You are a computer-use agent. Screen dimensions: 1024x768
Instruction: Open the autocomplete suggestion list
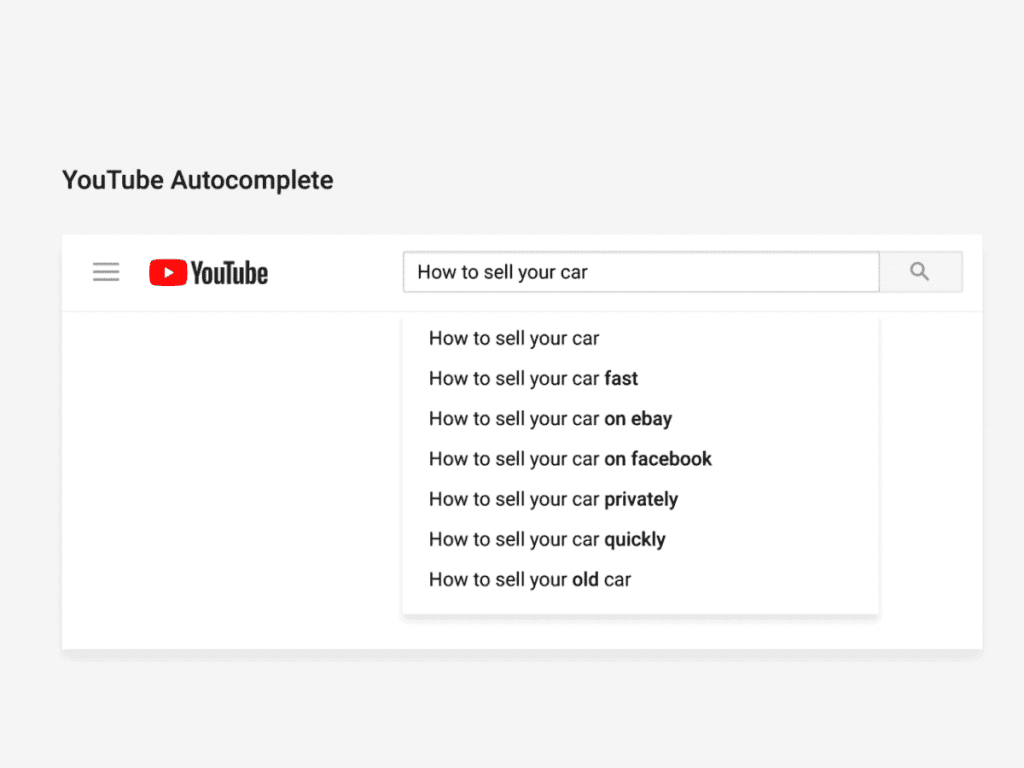640,460
